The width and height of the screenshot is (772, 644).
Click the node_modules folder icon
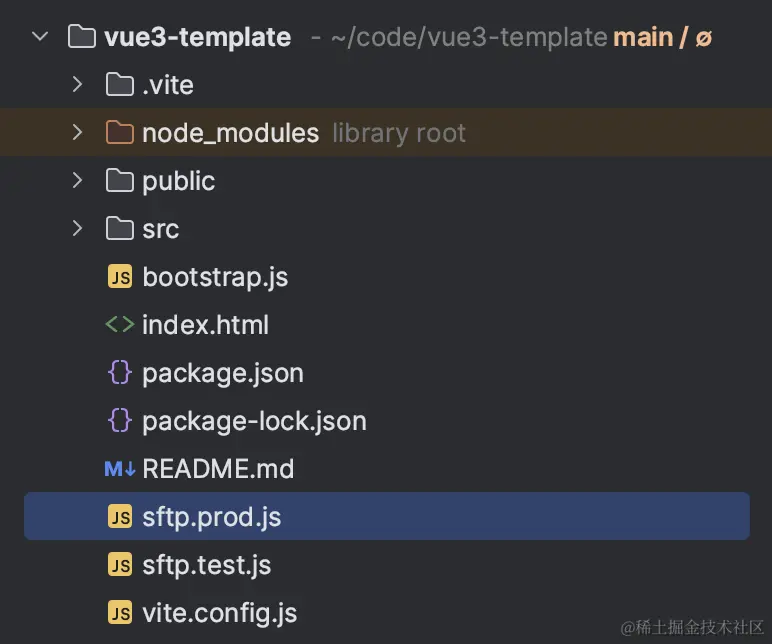(120, 134)
